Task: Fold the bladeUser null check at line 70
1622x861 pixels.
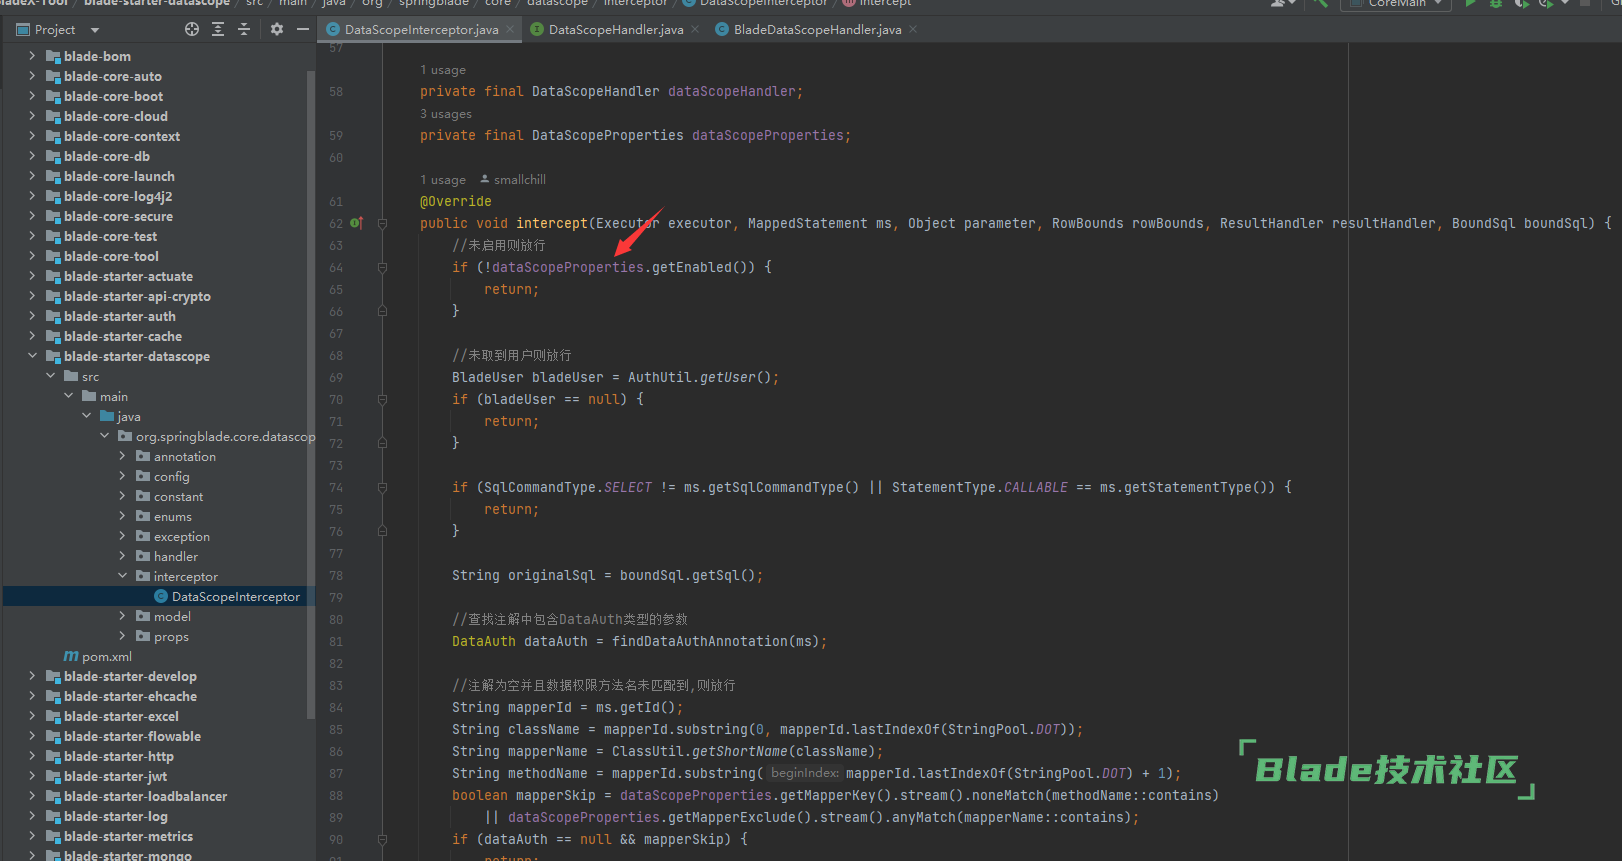Action: [382, 399]
